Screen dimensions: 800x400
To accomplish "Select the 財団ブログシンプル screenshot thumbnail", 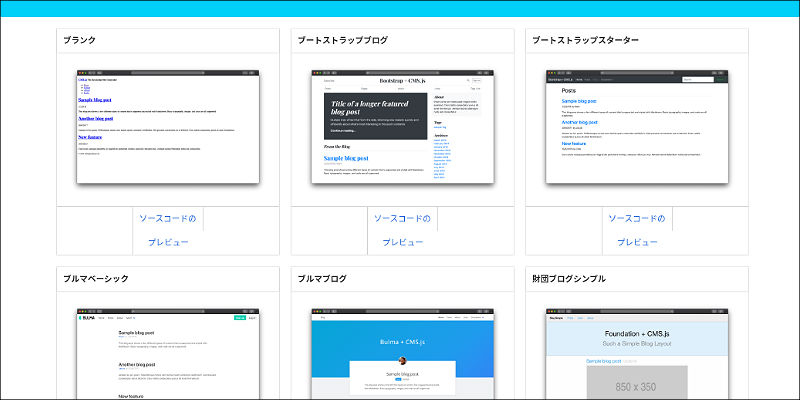I will click(637, 354).
